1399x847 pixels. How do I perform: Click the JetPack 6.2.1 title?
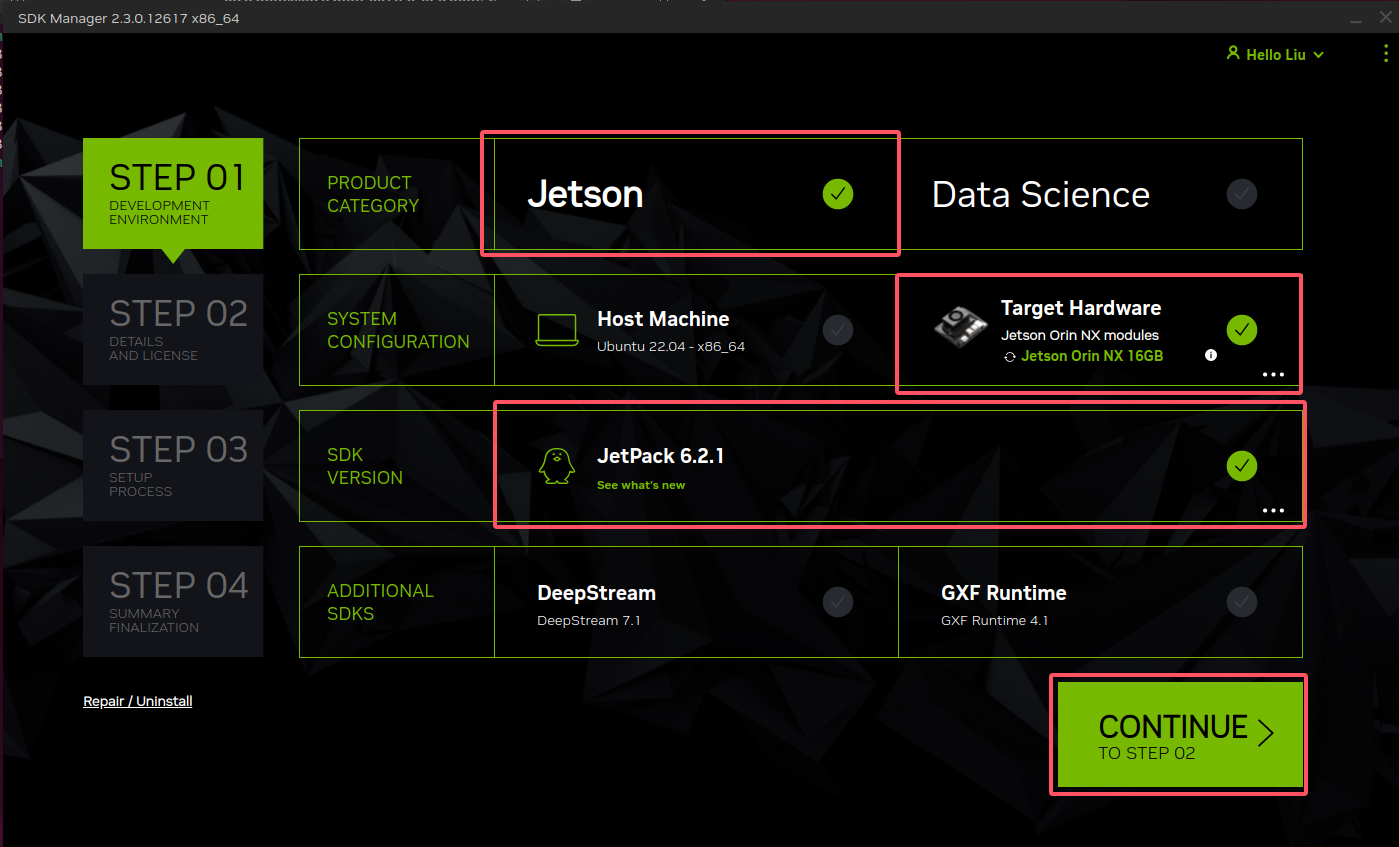tap(660, 456)
